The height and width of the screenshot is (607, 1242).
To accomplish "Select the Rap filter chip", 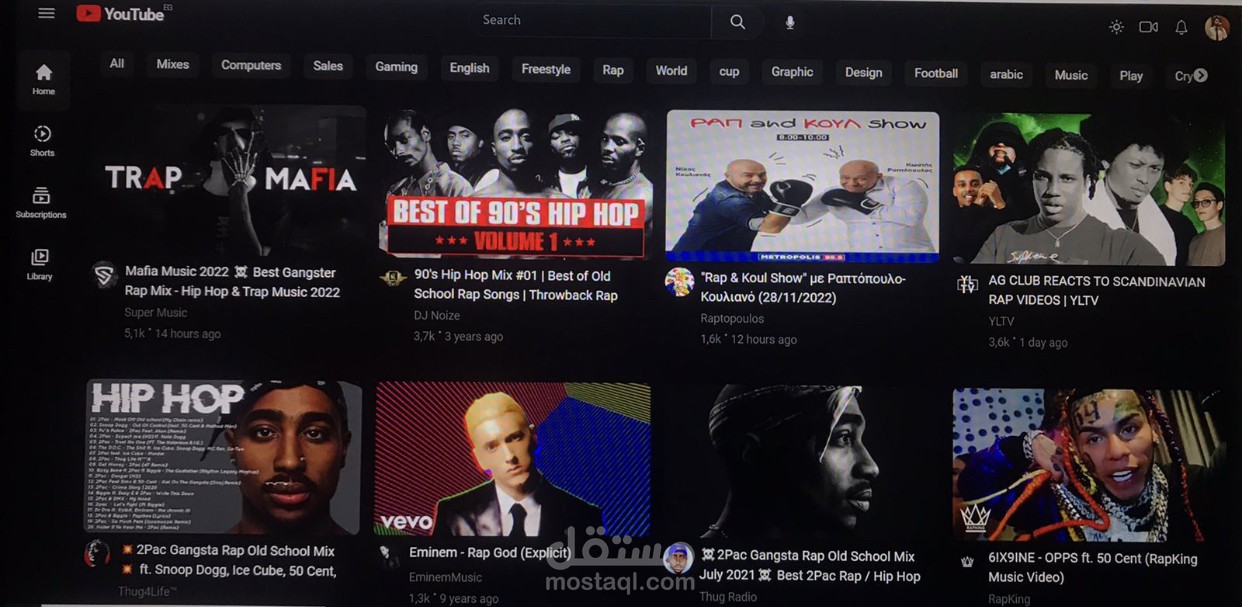I will pyautogui.click(x=613, y=70).
